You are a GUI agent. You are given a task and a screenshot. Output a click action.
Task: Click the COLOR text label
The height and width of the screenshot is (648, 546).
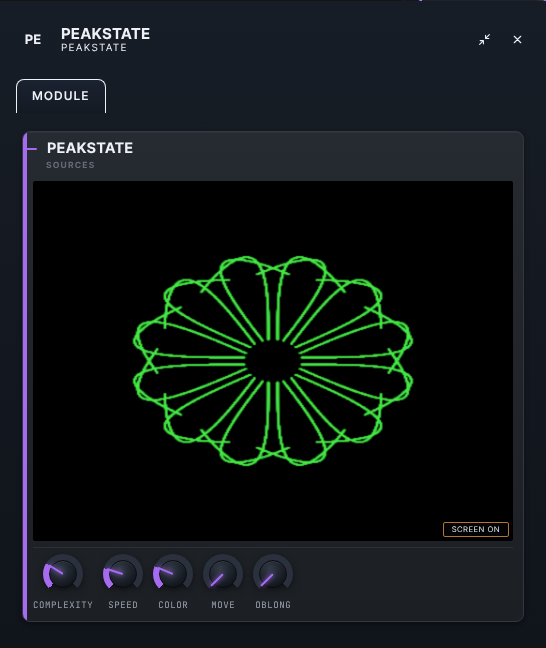[173, 605]
